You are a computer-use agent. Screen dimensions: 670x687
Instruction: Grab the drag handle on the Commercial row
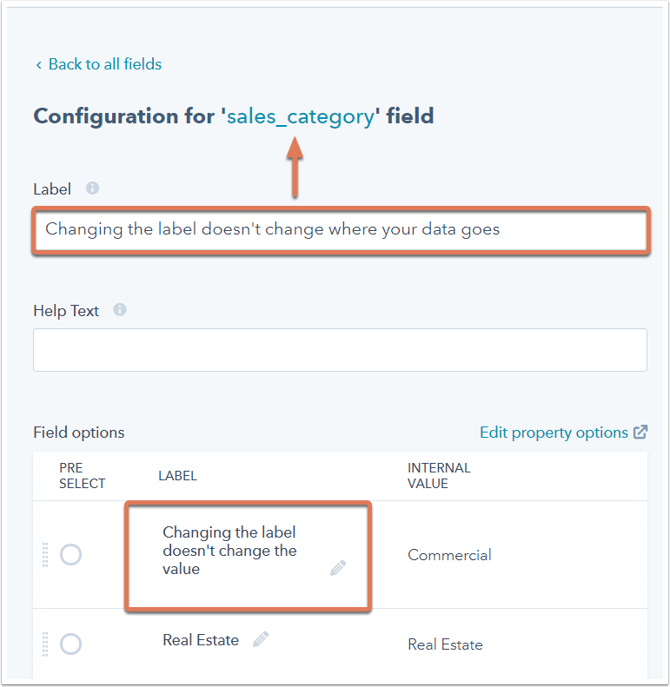45,555
